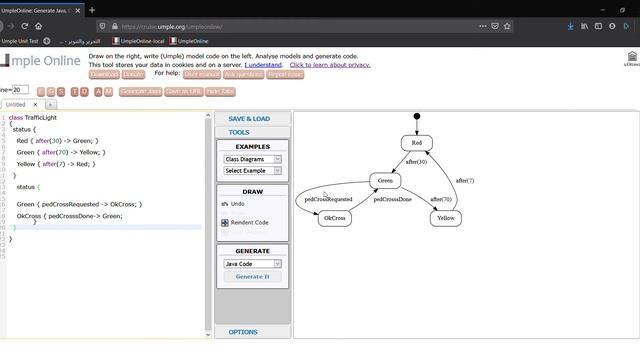This screenshot has width=640, height=360.
Task: Toggle Firefox sidebar icon
Action: pos(598,26)
